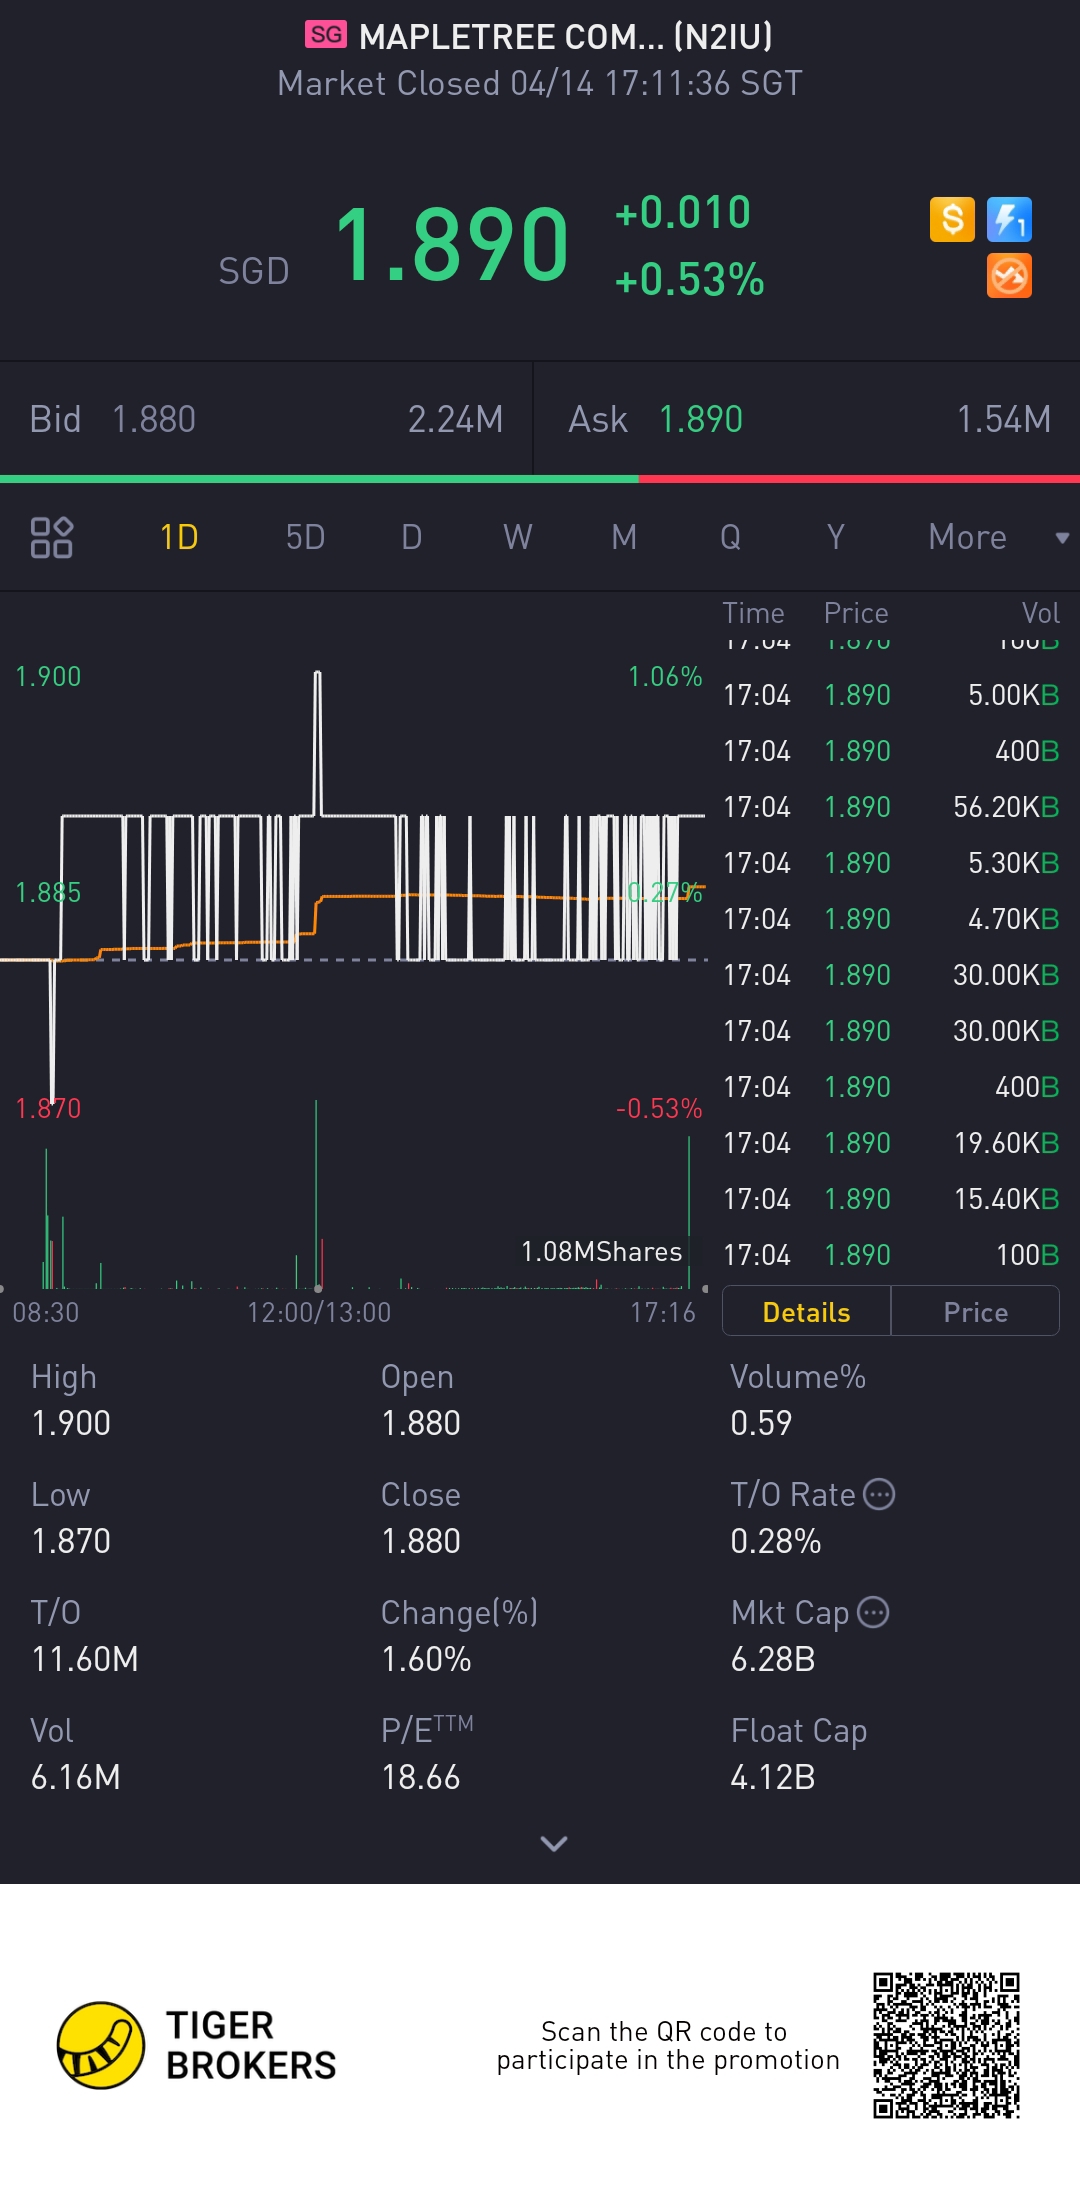Switch to the 5D chart timeframe
This screenshot has height=2207, width=1080.
coord(305,537)
